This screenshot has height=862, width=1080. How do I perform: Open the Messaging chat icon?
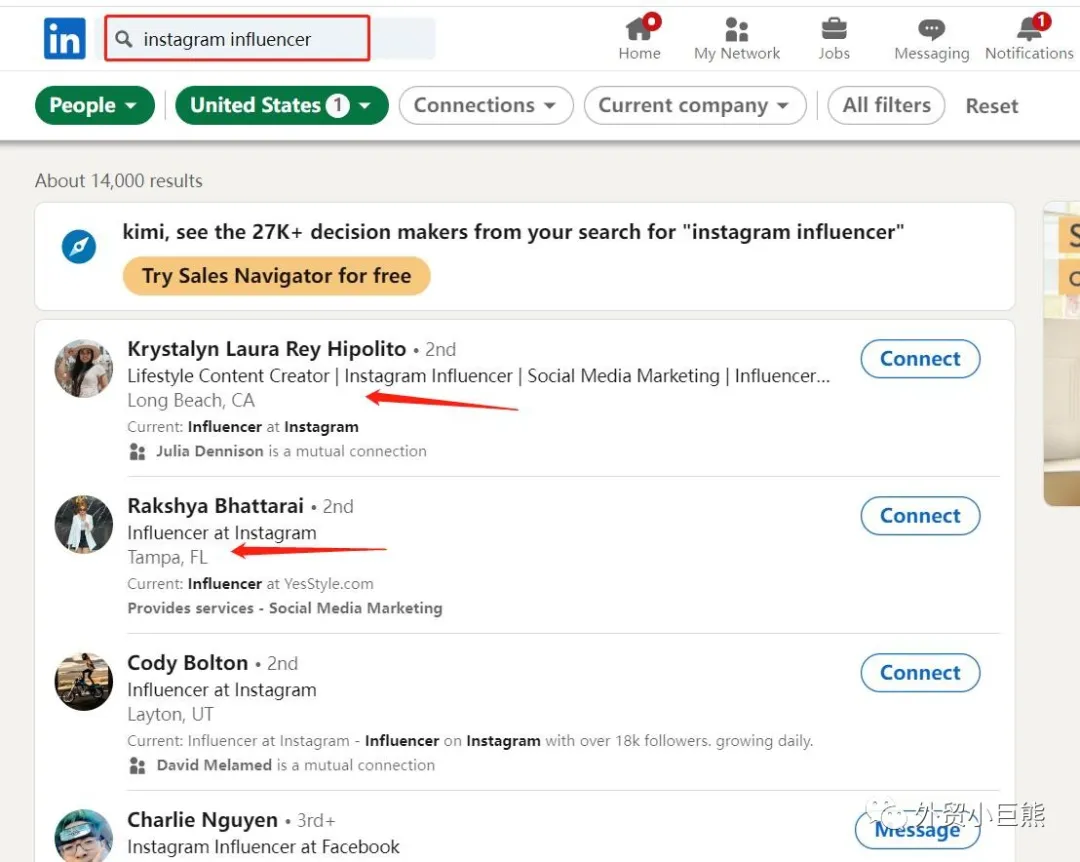tap(931, 29)
